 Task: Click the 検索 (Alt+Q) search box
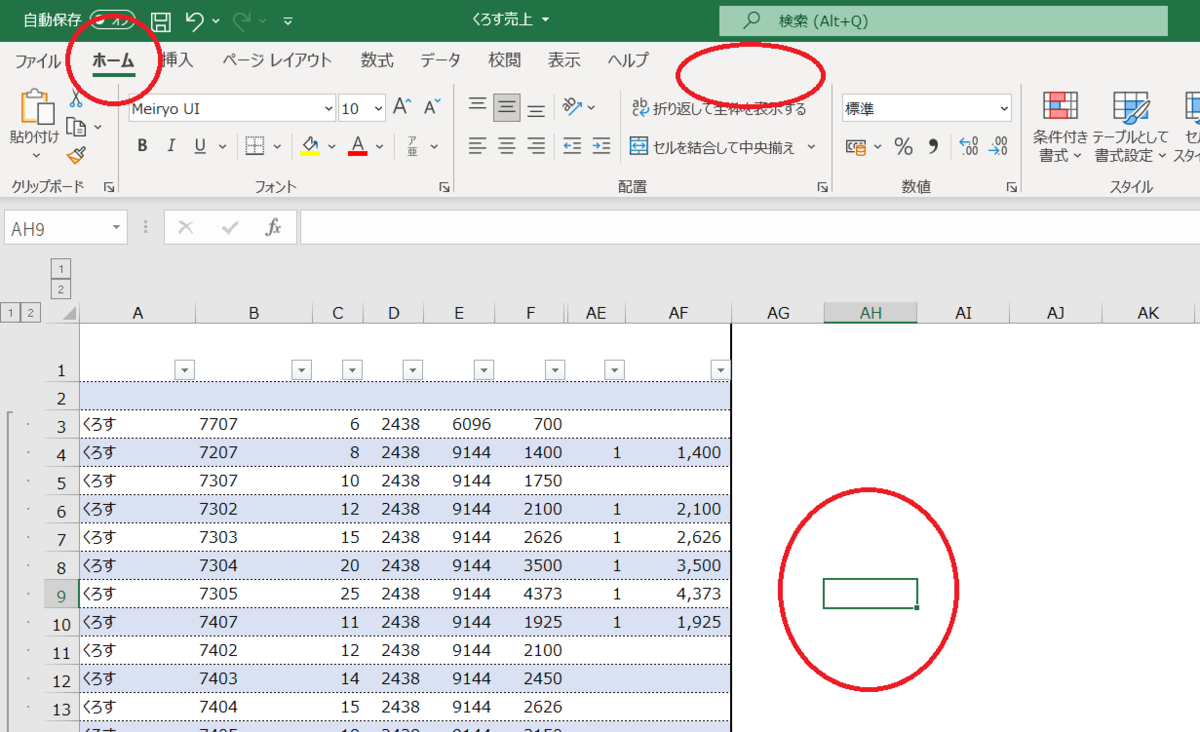(x=943, y=21)
